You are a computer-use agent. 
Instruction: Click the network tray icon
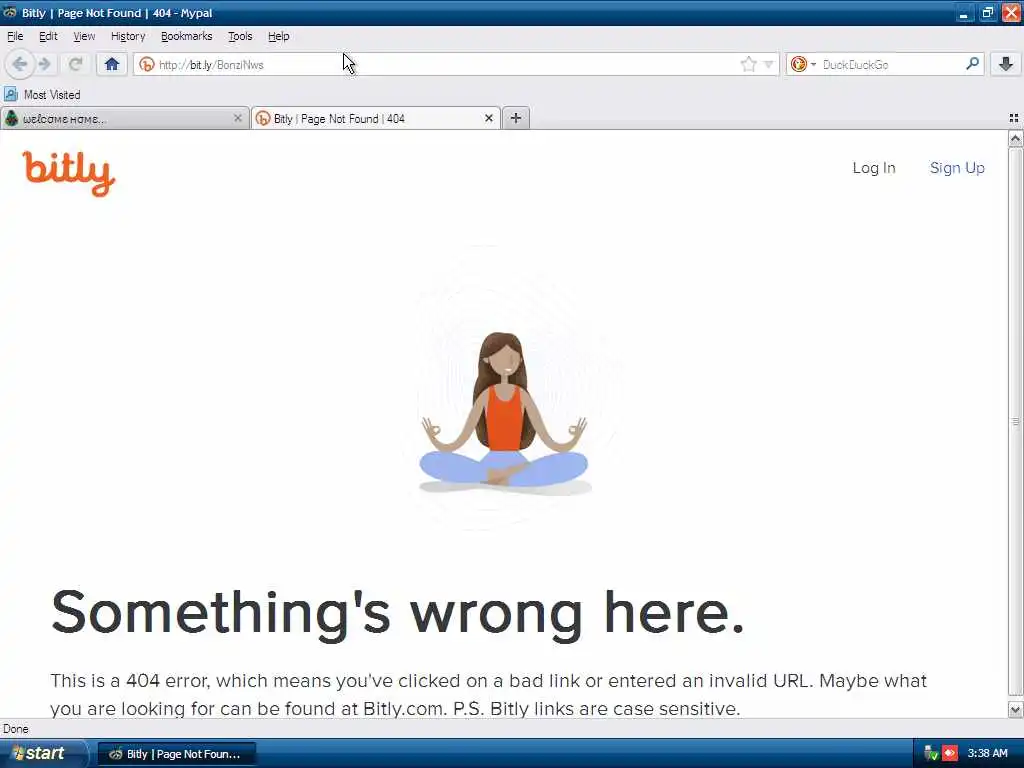pyautogui.click(x=931, y=754)
